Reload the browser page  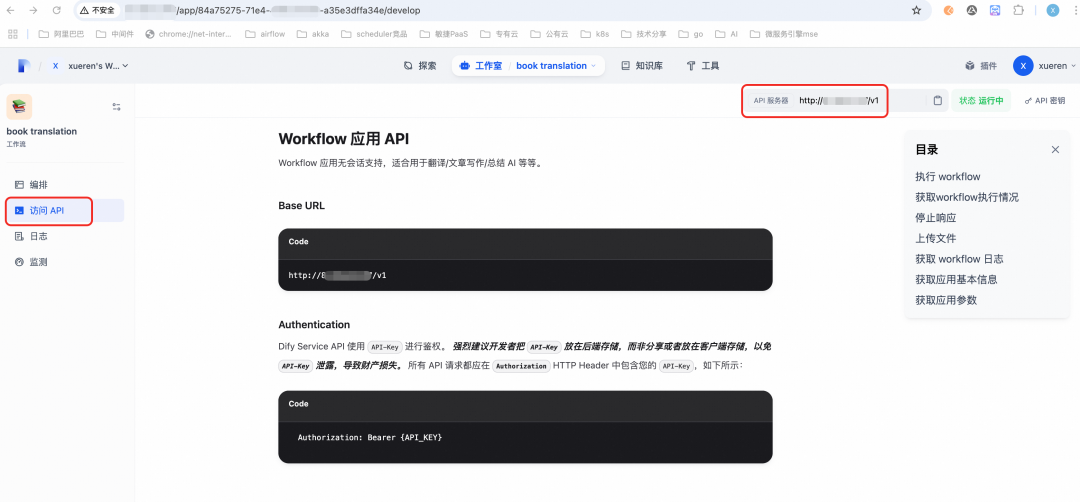click(x=56, y=10)
